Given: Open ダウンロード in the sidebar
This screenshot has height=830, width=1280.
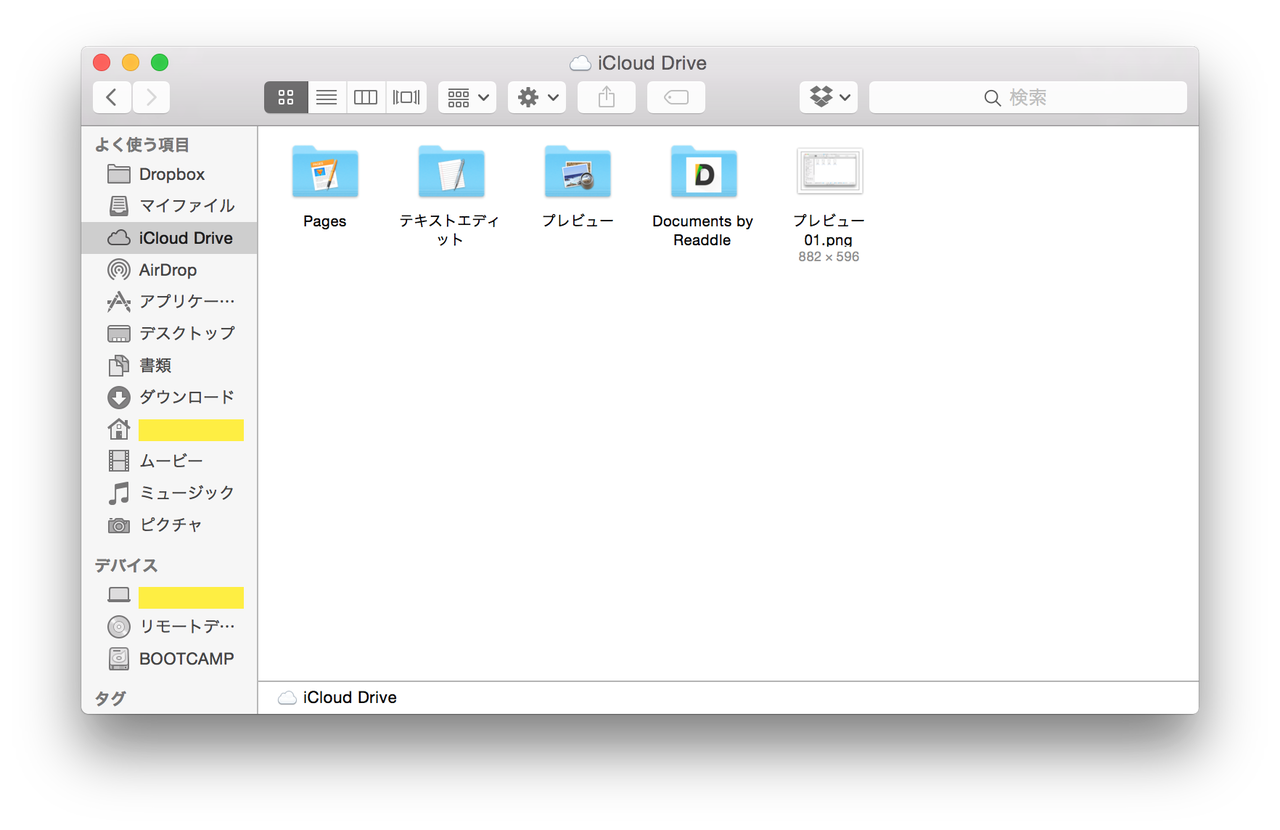Looking at the screenshot, I should [170, 397].
